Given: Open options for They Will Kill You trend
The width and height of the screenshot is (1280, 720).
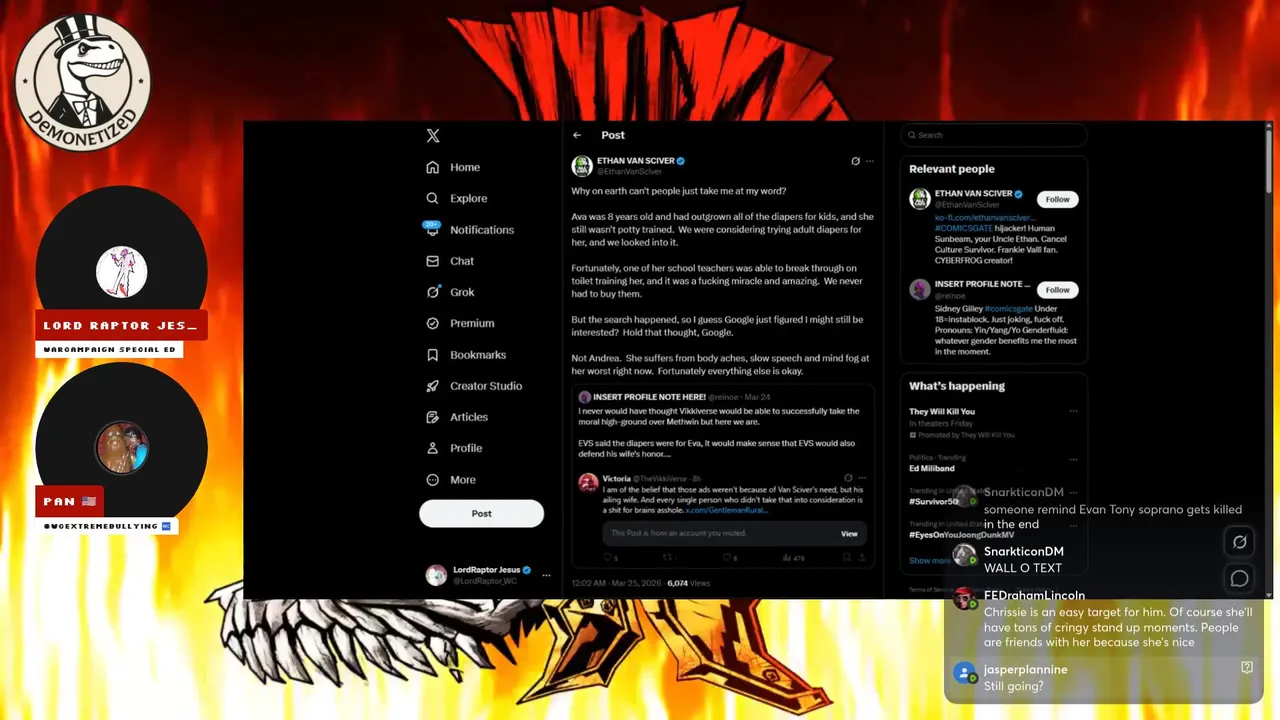Looking at the screenshot, I should (x=1073, y=411).
